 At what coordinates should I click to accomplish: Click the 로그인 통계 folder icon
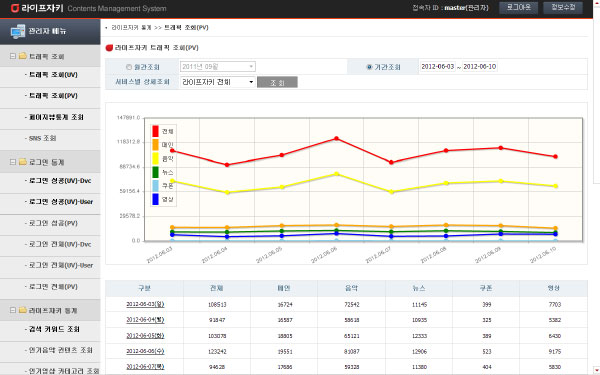pyautogui.click(x=23, y=162)
